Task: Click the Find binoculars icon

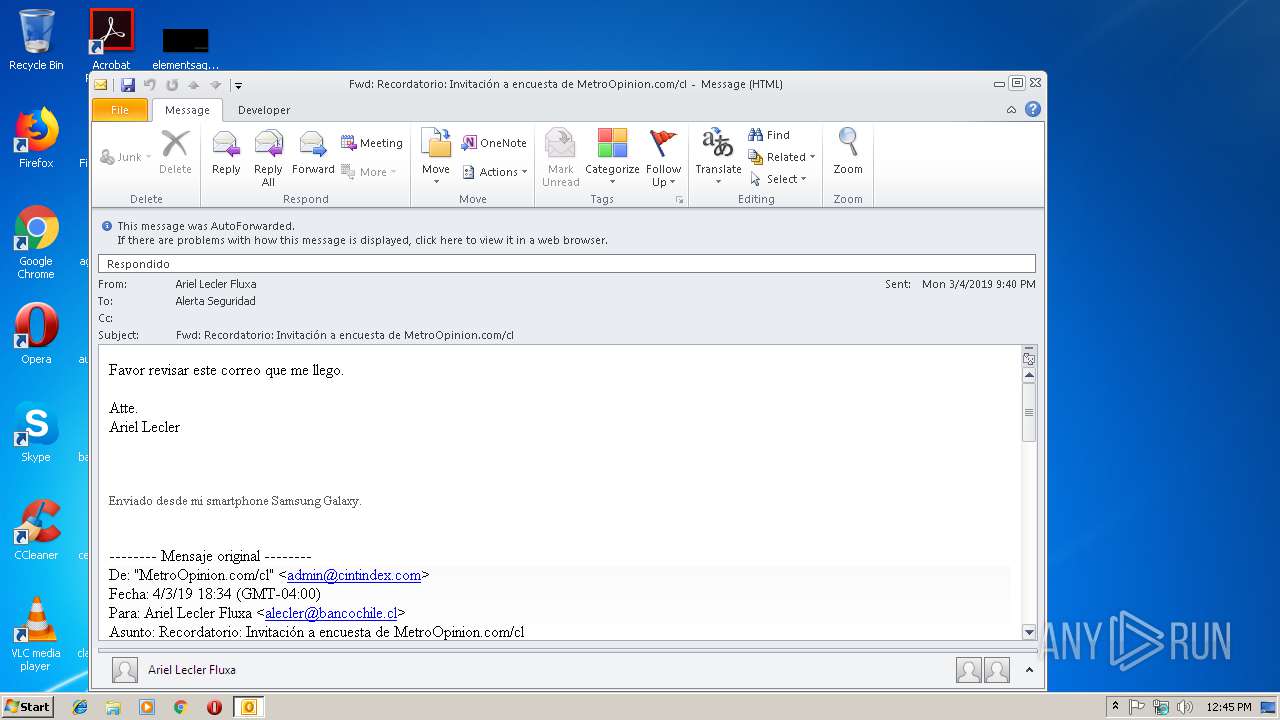Action: 756,135
